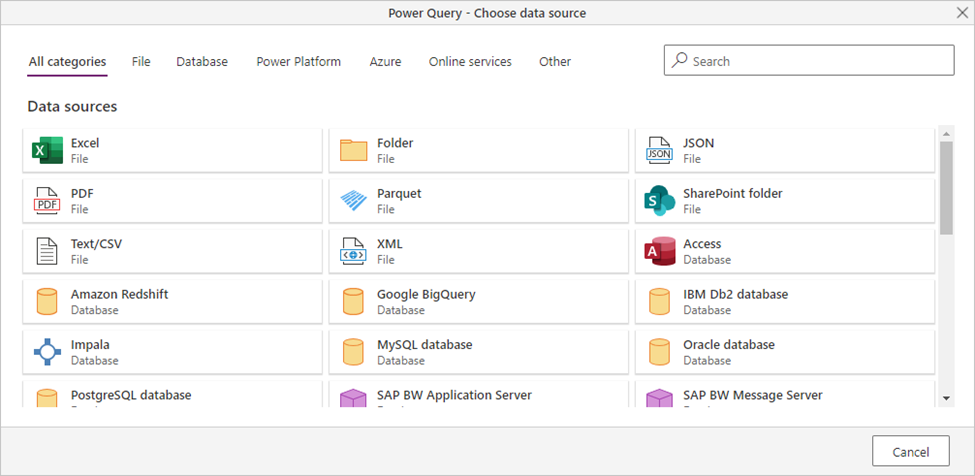The width and height of the screenshot is (975, 476).
Task: Choose the XML file icon
Action: tap(353, 251)
